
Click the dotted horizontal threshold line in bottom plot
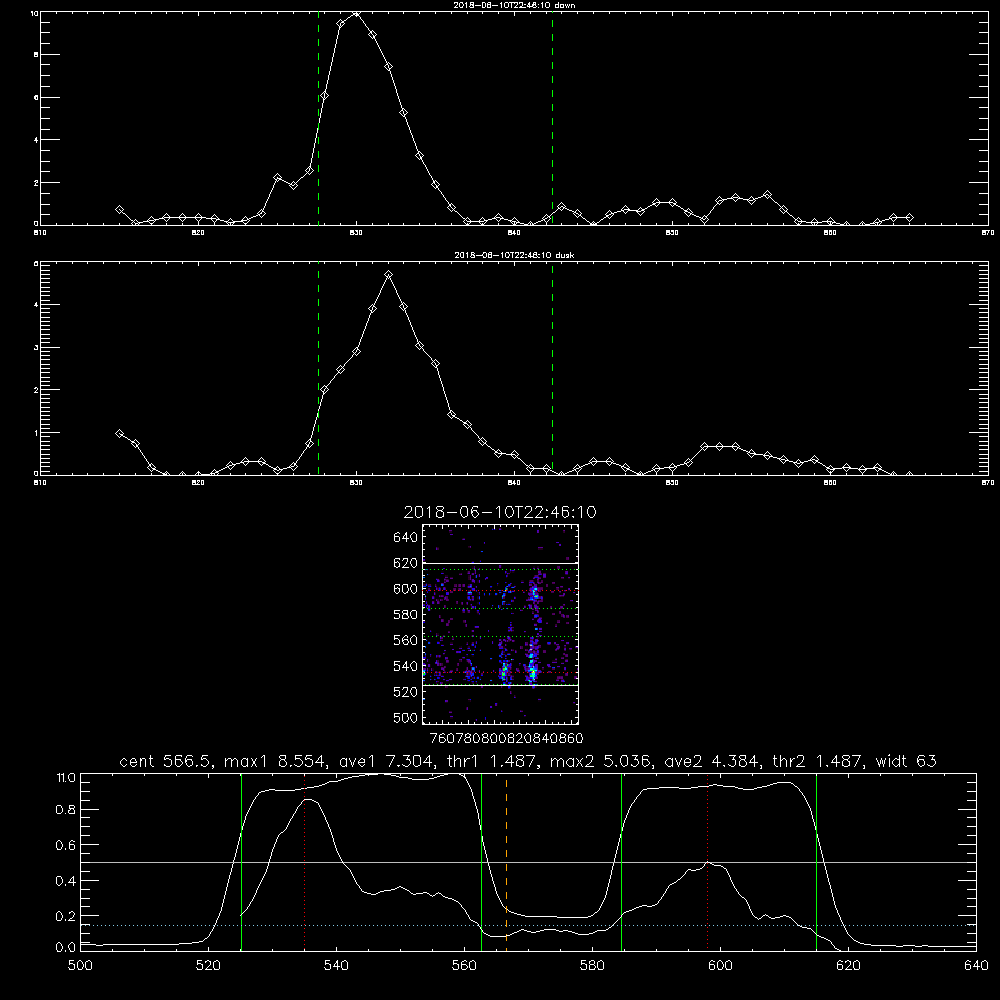(528, 925)
